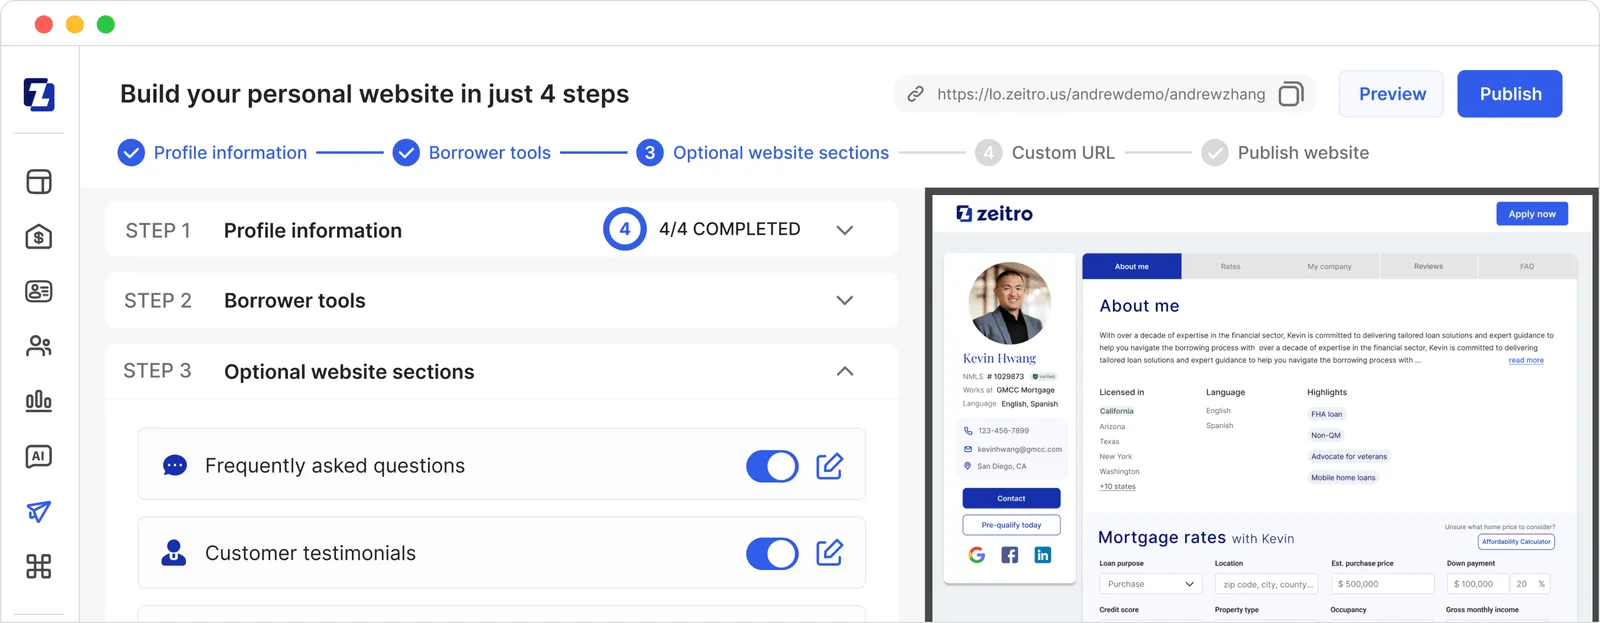Open the command grid icon at sidebar bottom
The width and height of the screenshot is (1600, 623).
tap(38, 567)
